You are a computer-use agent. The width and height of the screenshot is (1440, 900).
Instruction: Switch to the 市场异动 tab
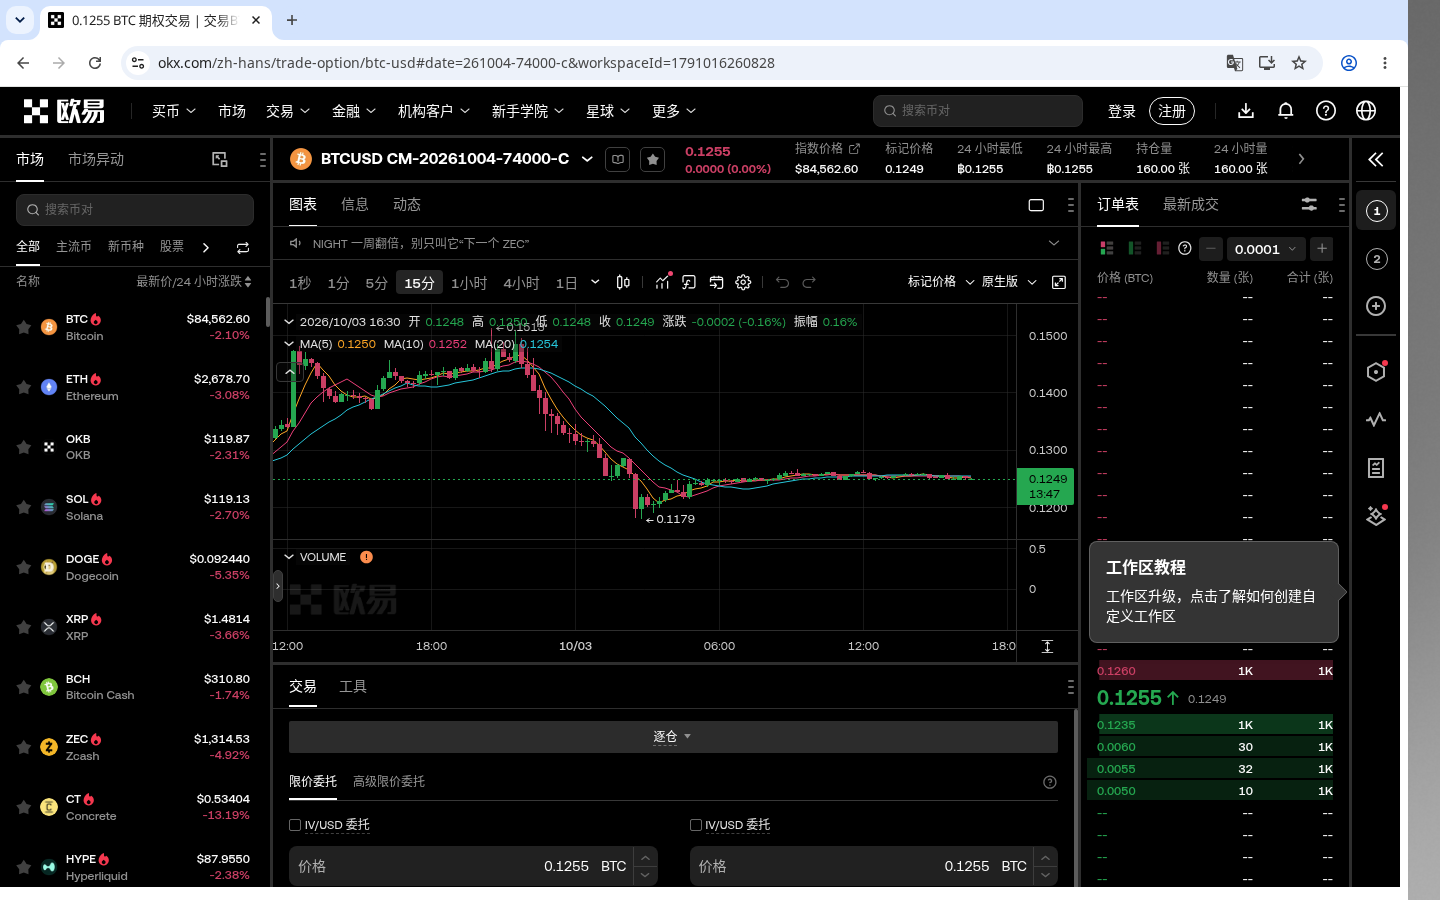coord(96,159)
